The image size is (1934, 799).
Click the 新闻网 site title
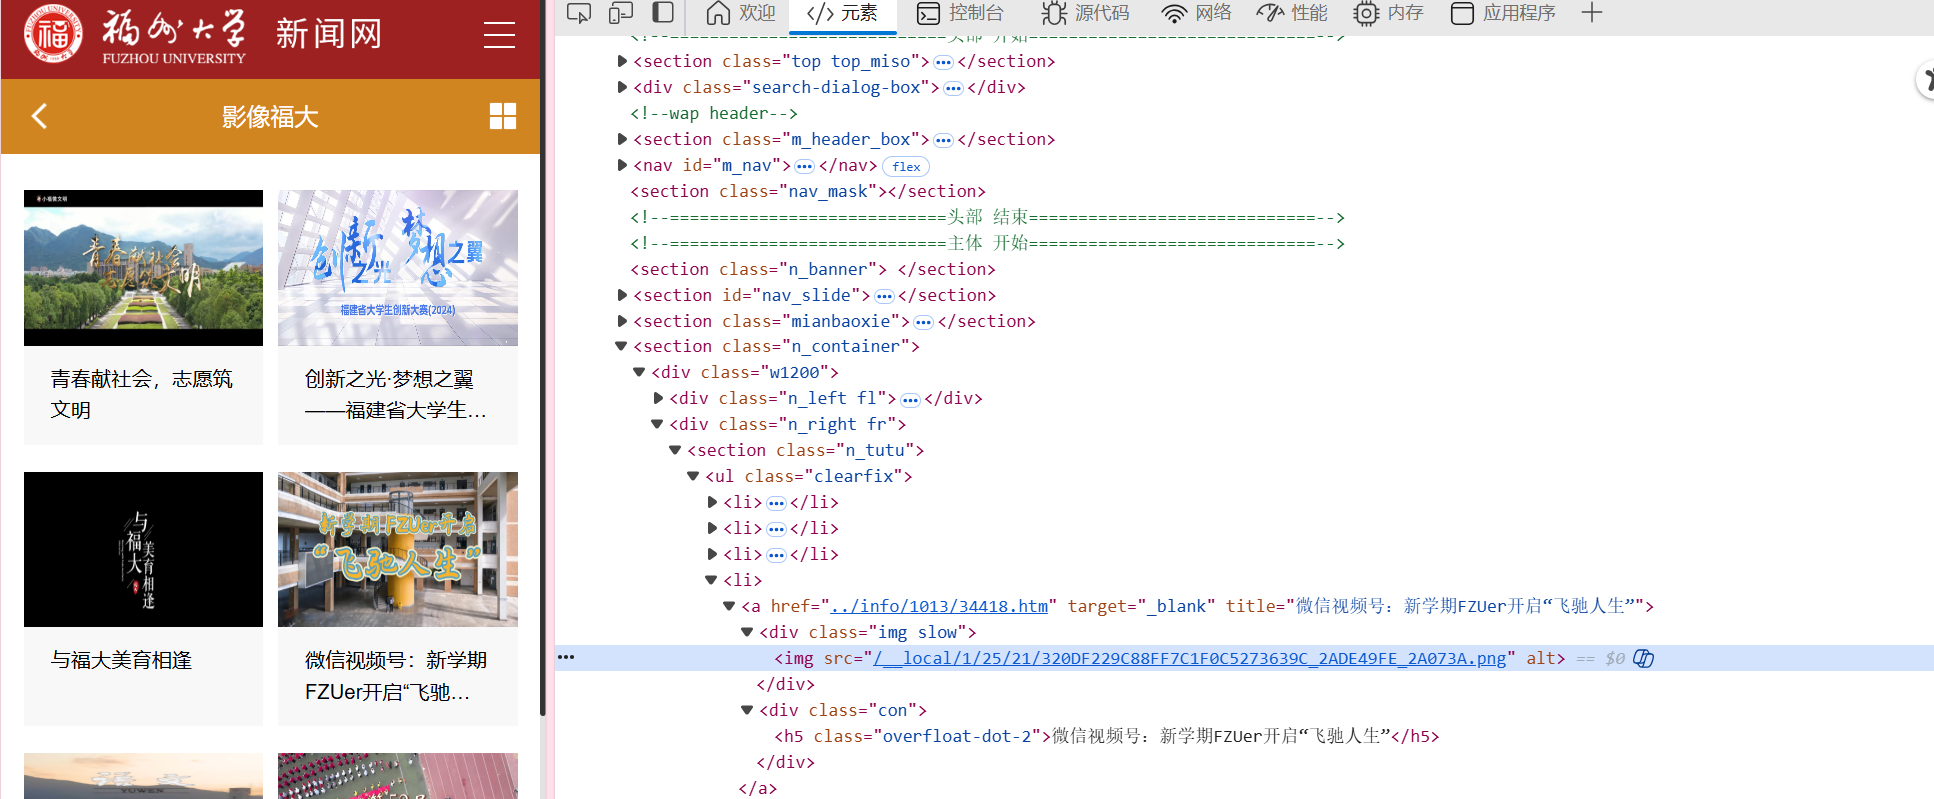coord(329,34)
